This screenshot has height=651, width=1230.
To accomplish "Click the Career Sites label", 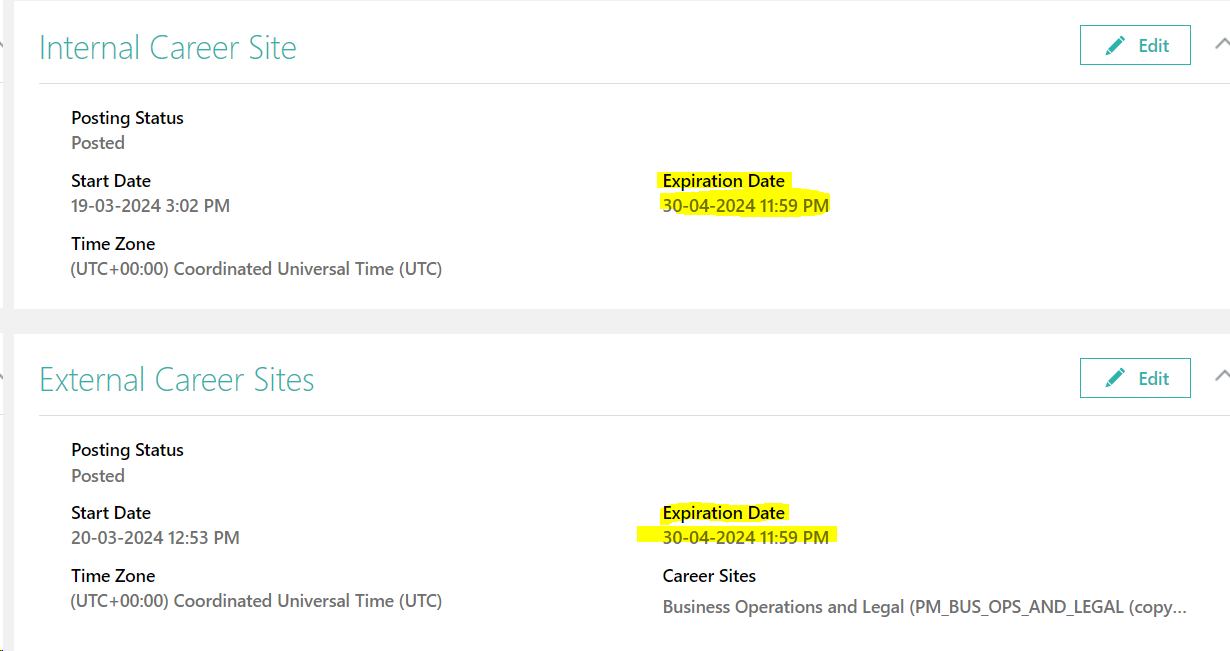I will click(709, 576).
